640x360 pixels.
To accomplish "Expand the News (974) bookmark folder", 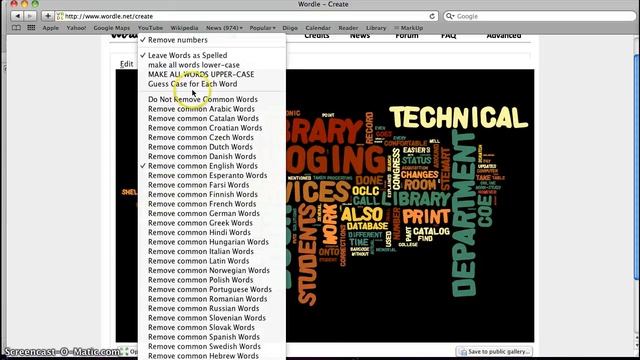I will tap(224, 28).
